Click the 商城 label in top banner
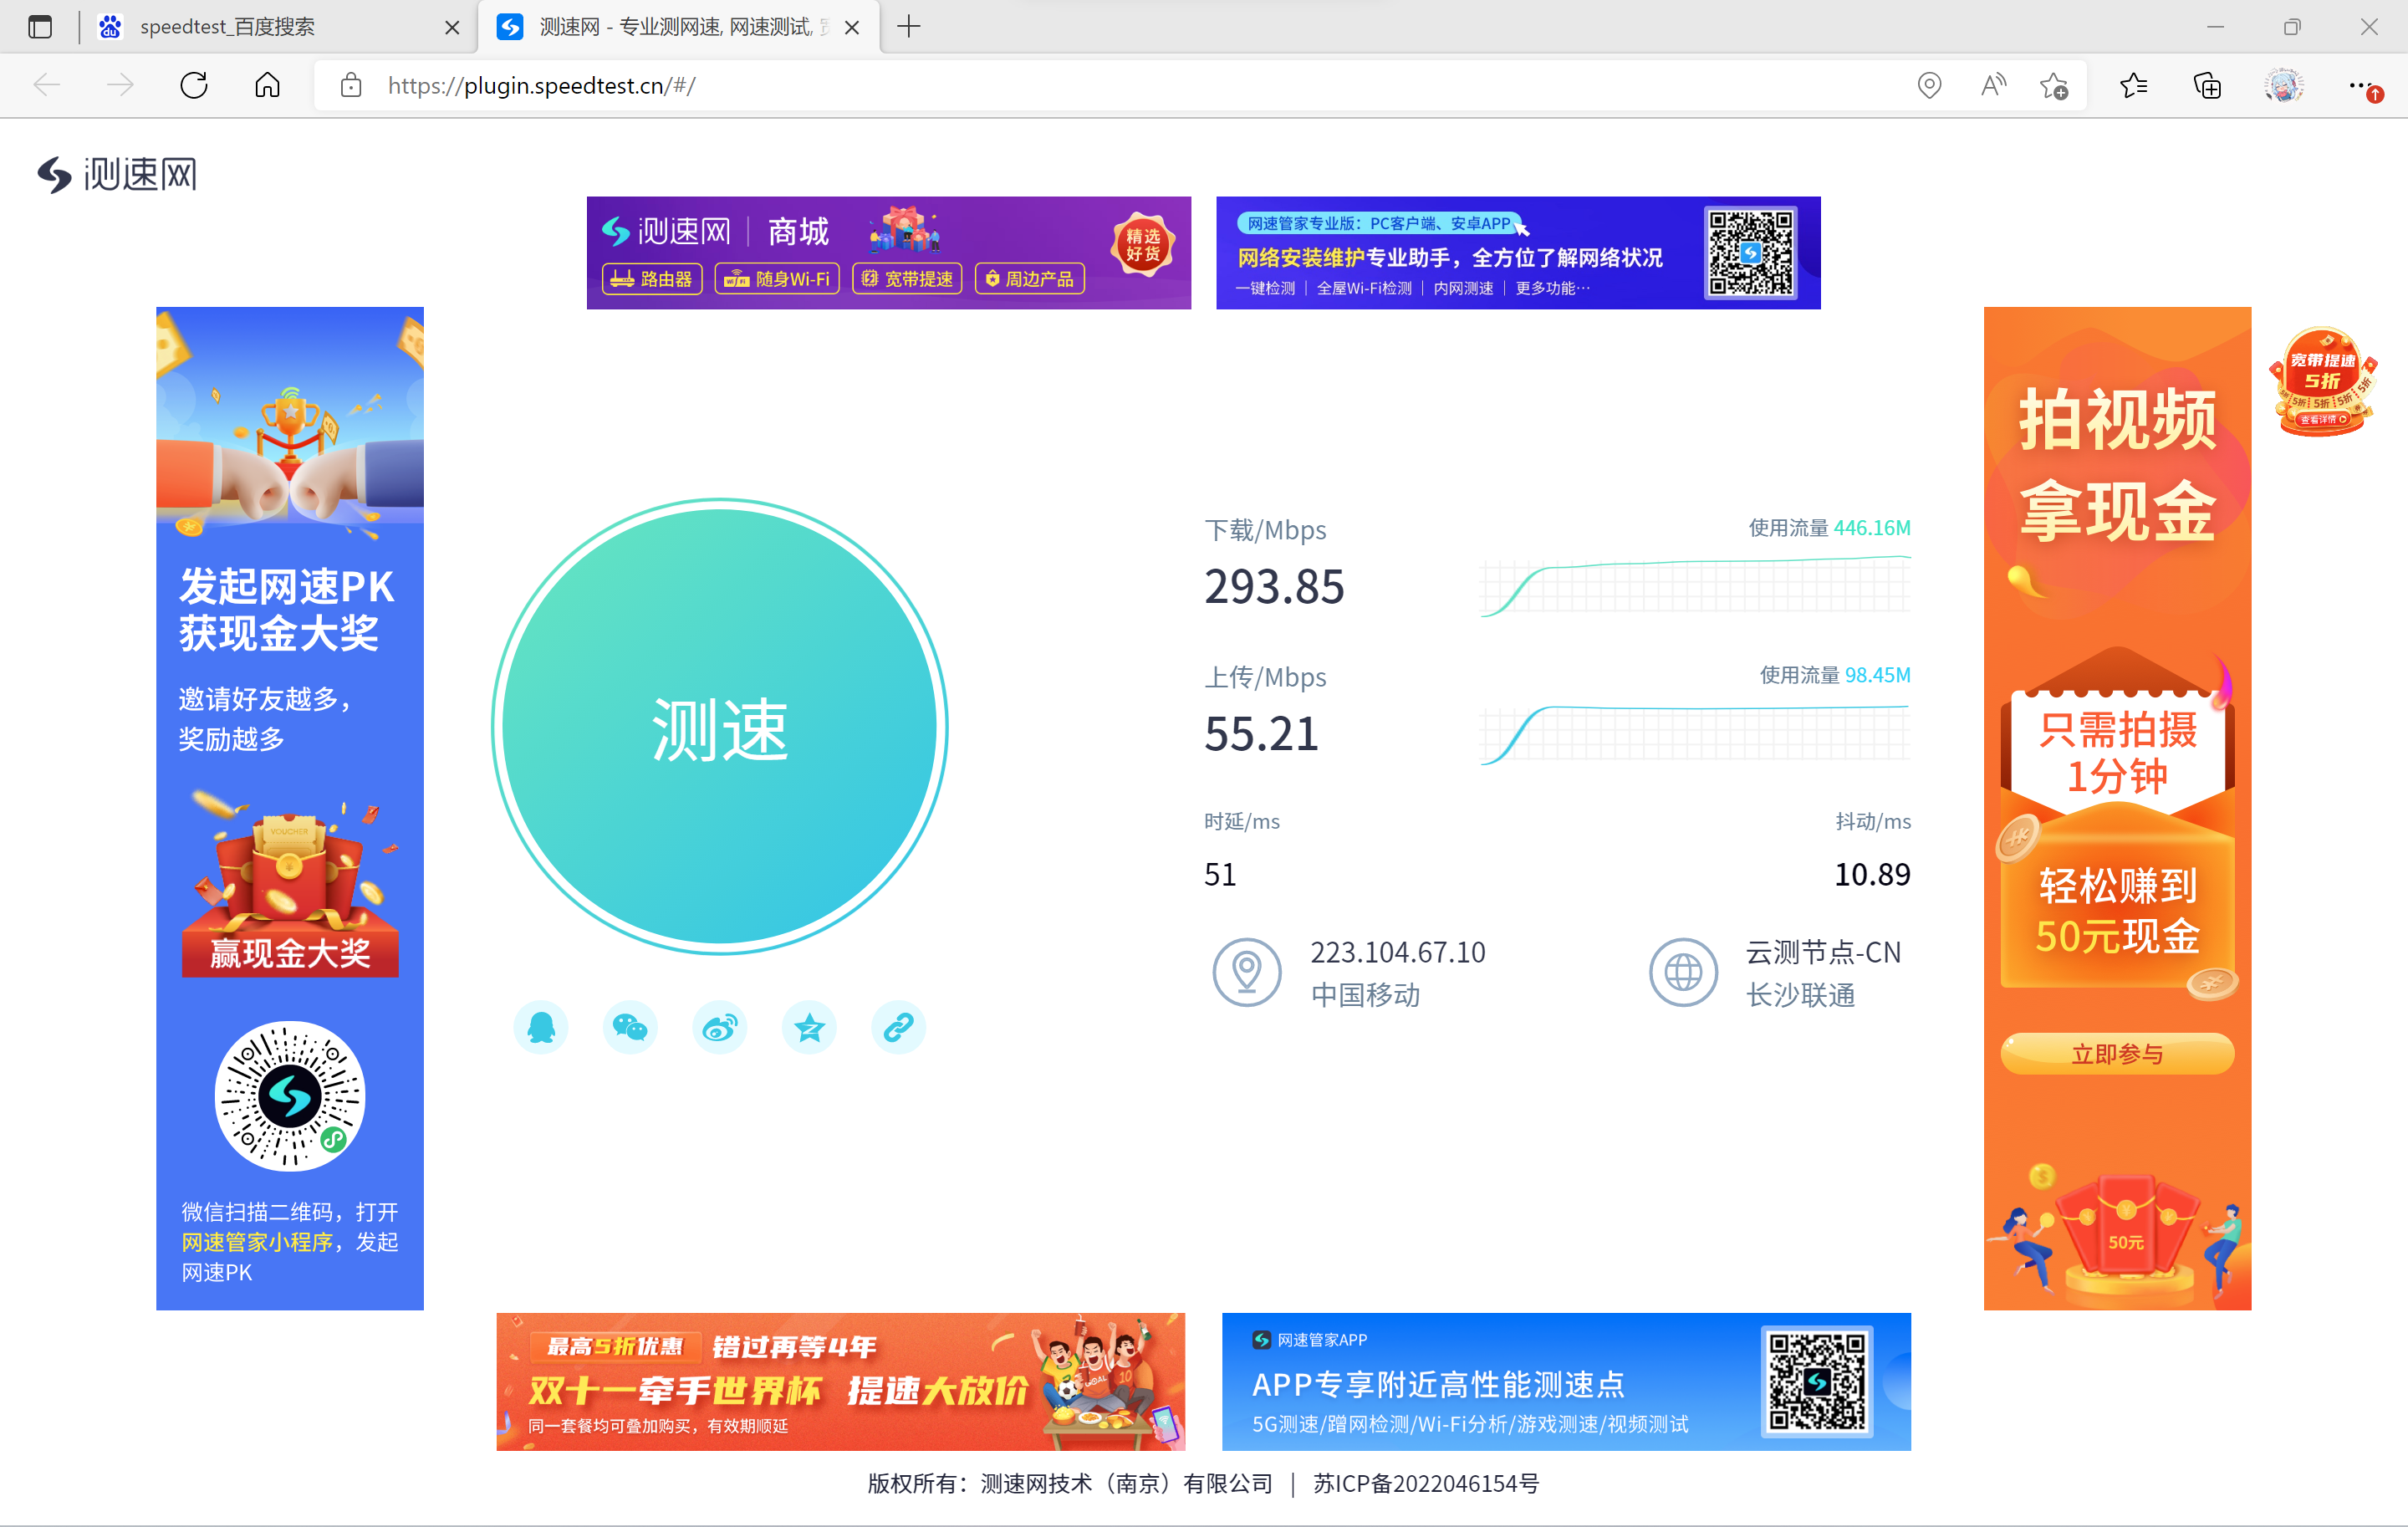Image resolution: width=2408 pixels, height=1527 pixels. click(x=798, y=232)
